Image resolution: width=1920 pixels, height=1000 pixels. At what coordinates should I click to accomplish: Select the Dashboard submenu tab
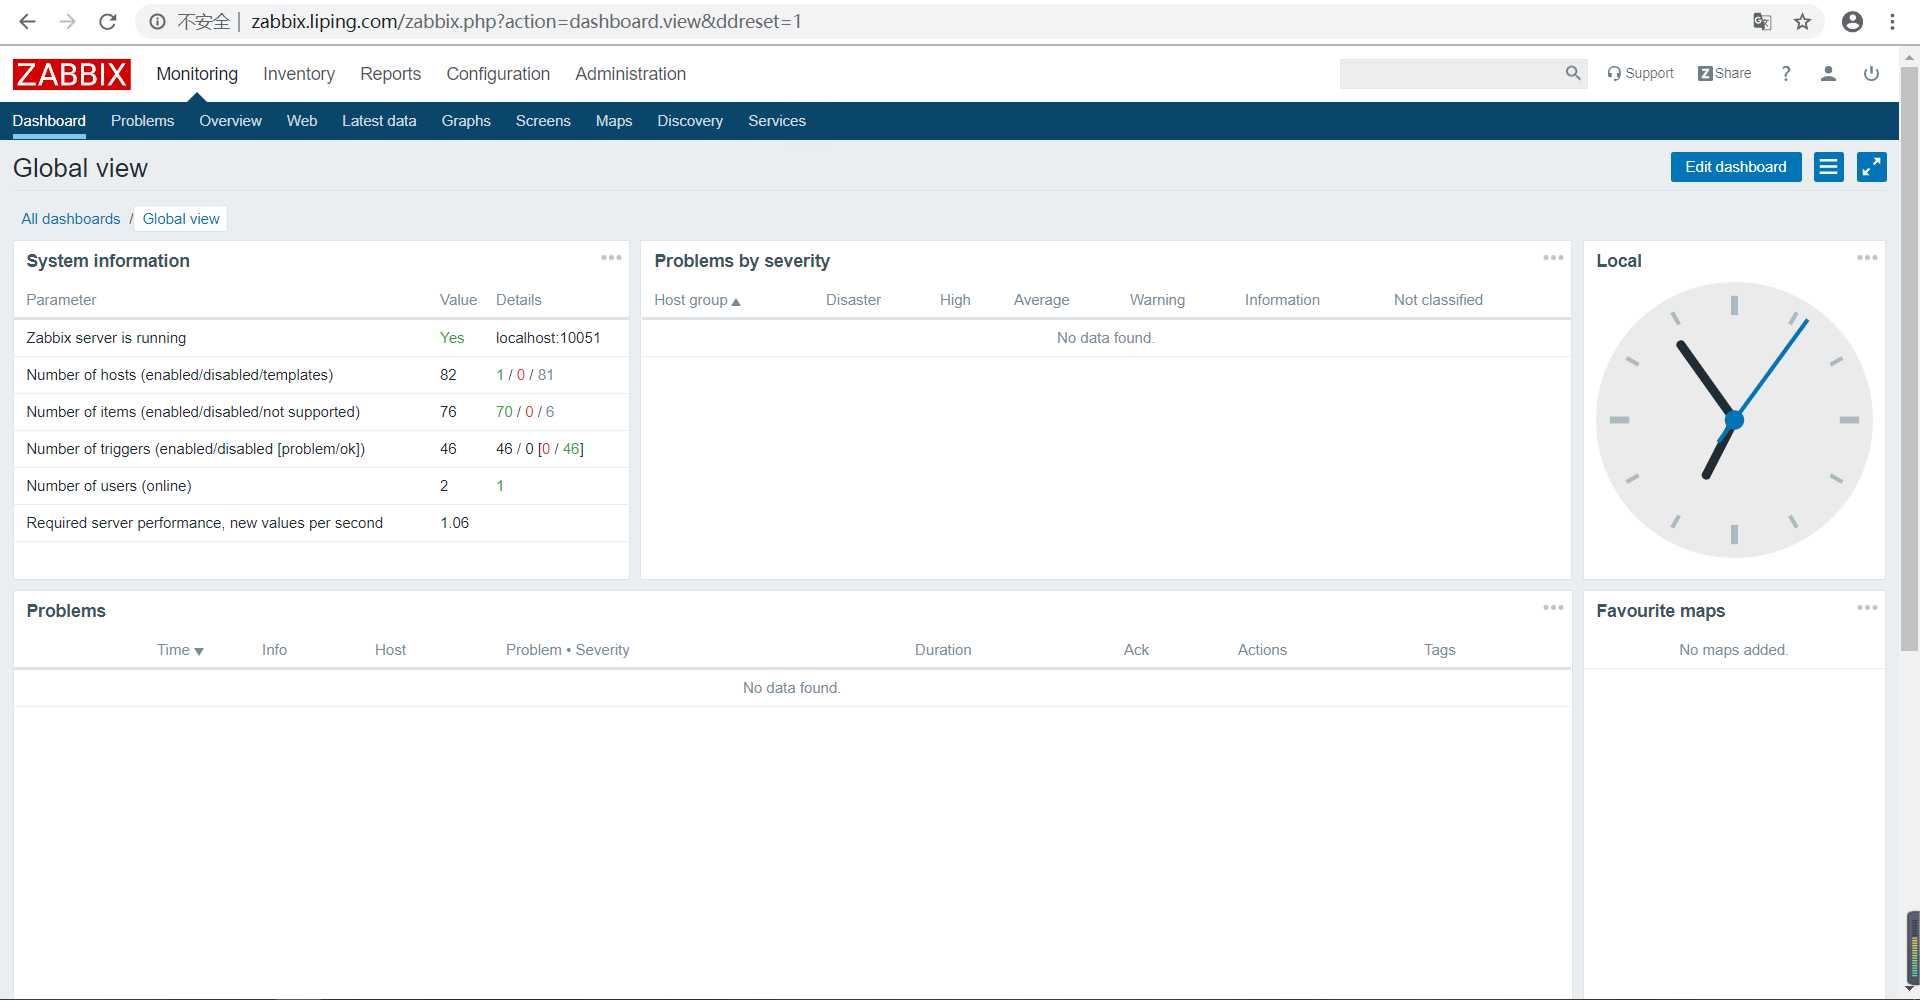point(49,121)
